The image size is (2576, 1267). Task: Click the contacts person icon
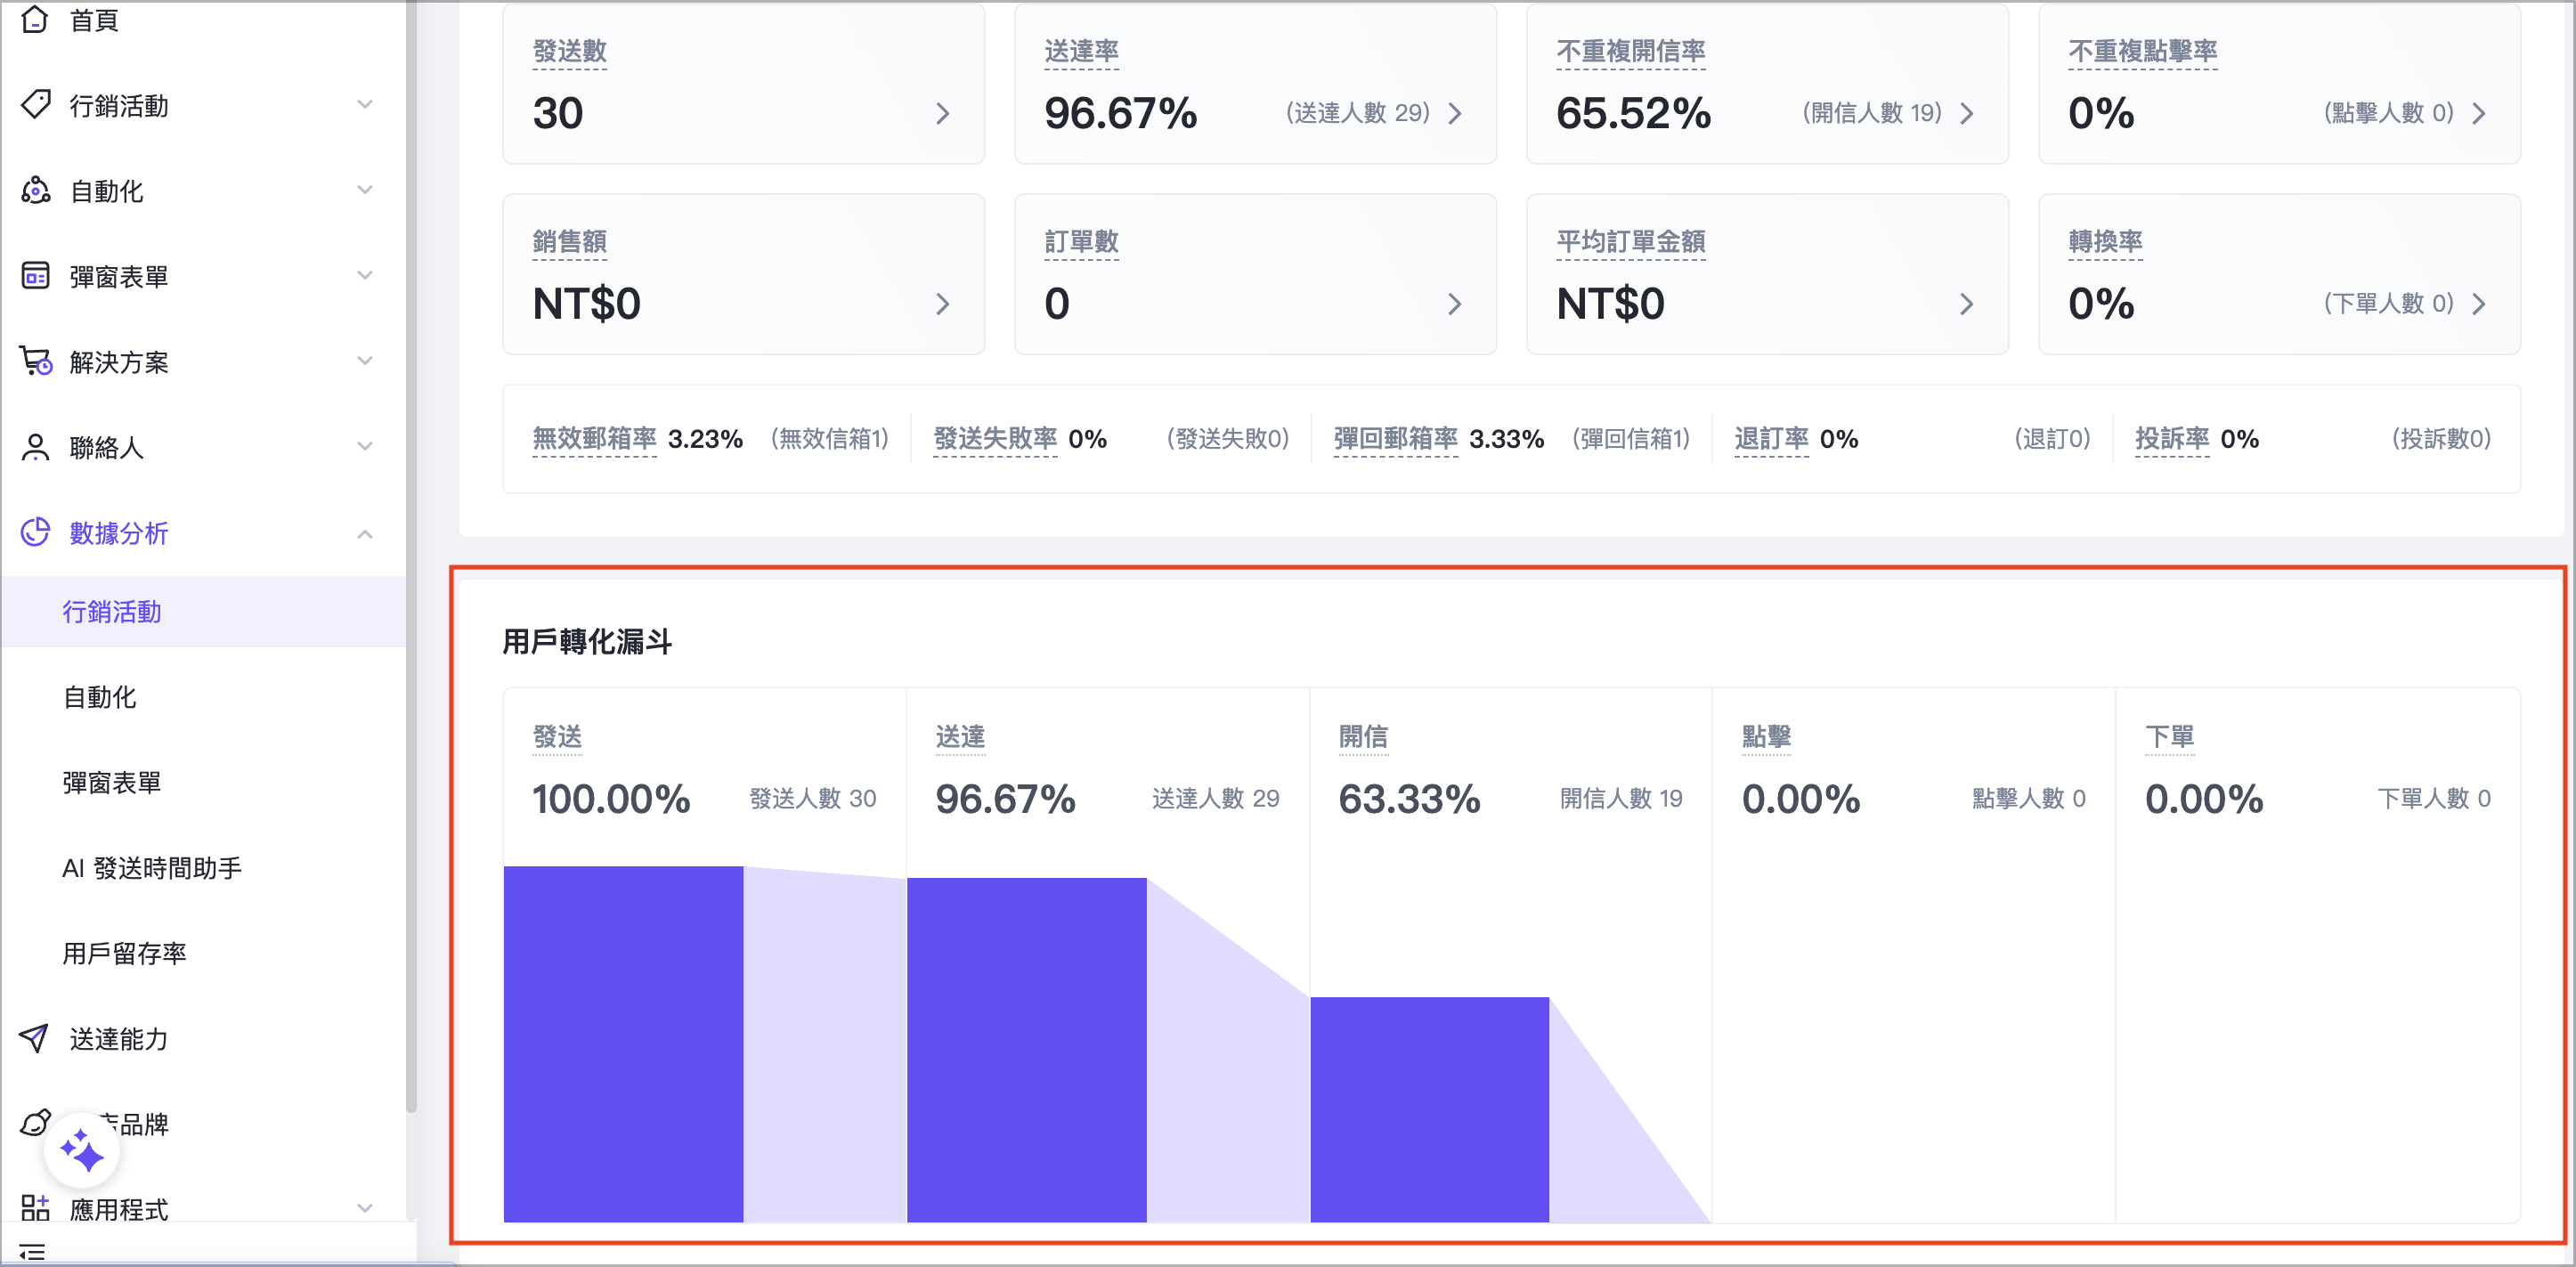pos(36,446)
